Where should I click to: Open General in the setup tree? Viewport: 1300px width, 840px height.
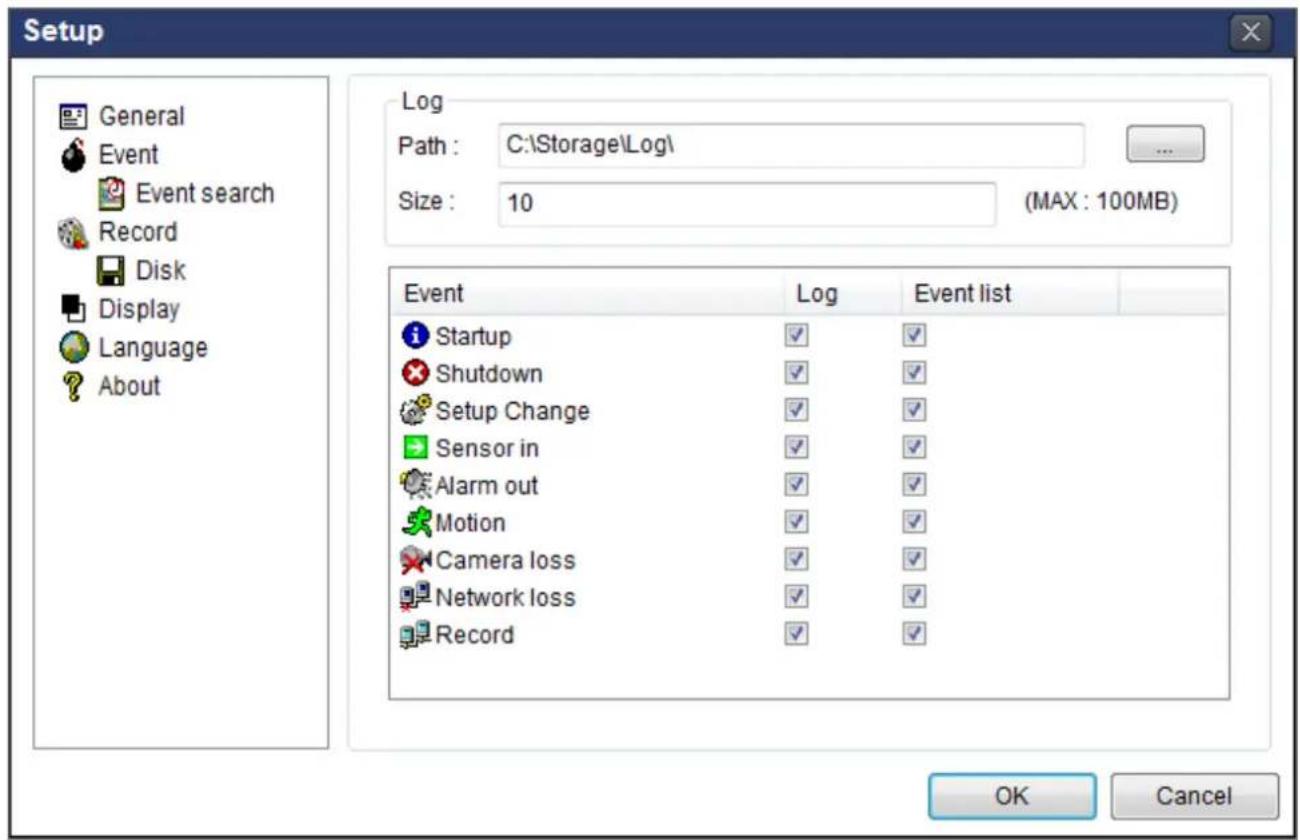(141, 116)
